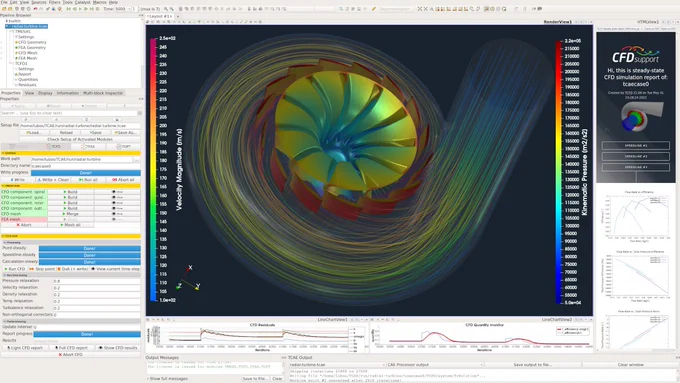Click the Abort all button

(x=123, y=180)
